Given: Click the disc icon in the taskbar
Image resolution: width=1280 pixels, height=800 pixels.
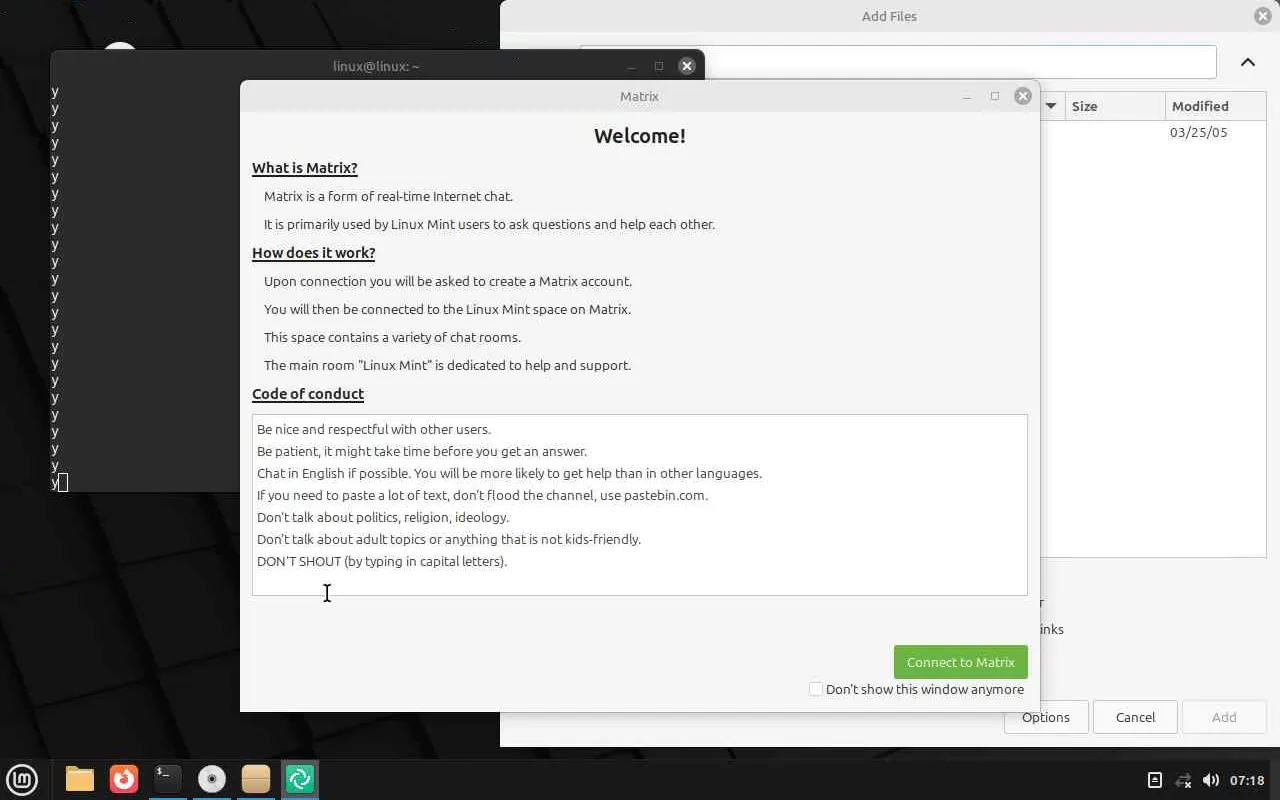Looking at the screenshot, I should click(212, 779).
